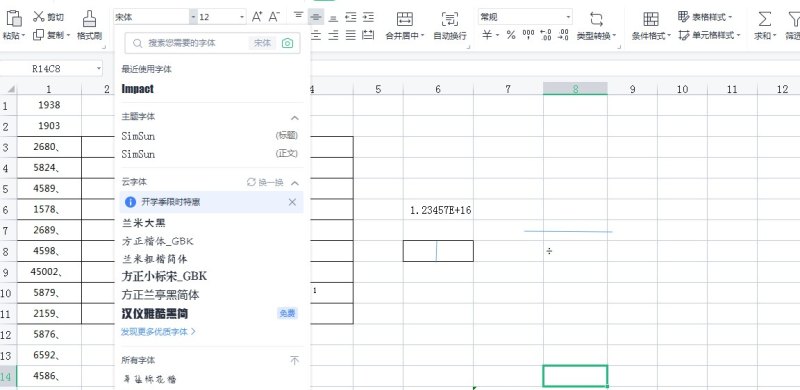This screenshot has height=390, width=800.
Task: Close the 开学季限时特惠 promotion banner
Action: click(292, 202)
